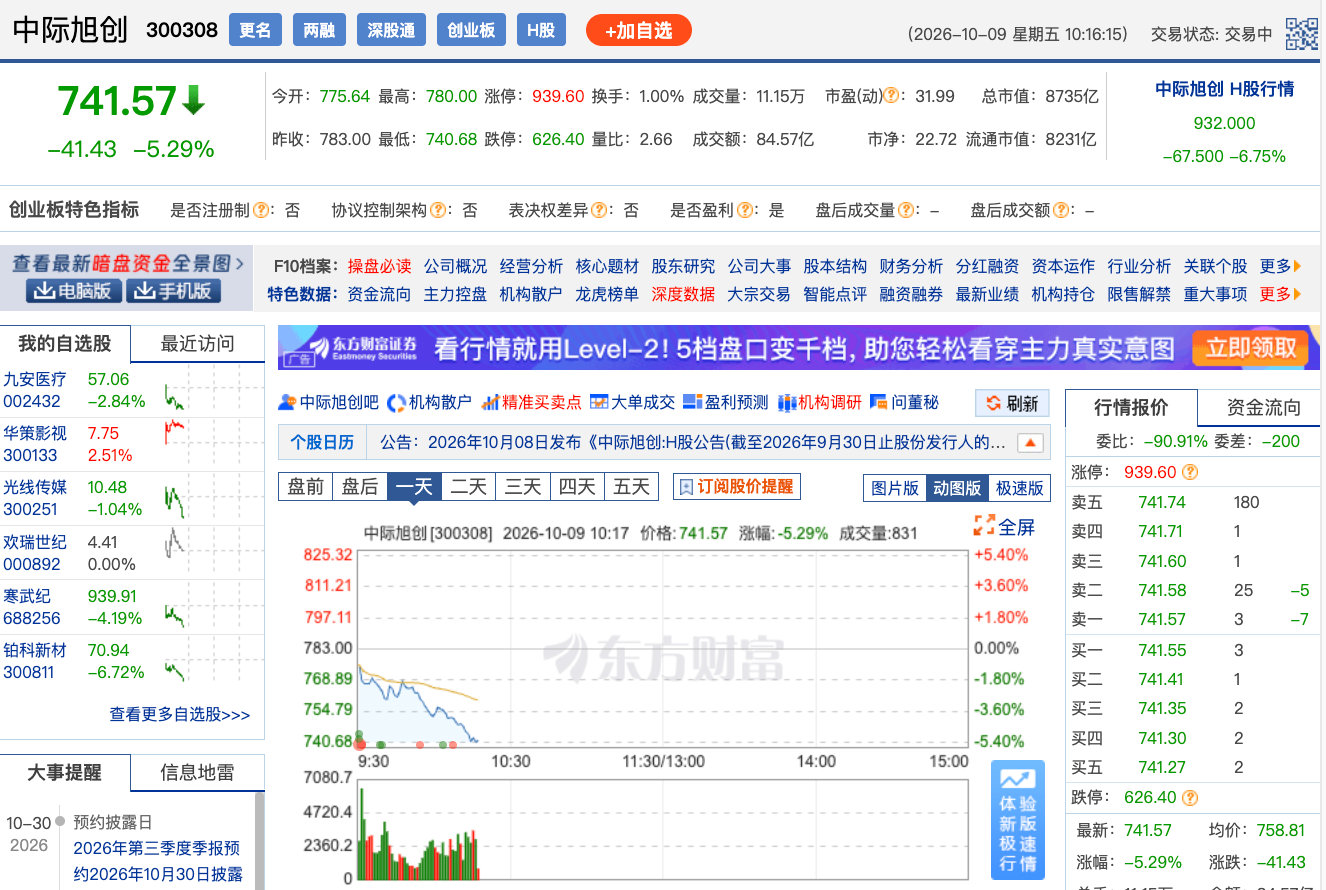The image size is (1326, 890).
Task: Switch to 资金流向 tab
Action: click(1264, 407)
